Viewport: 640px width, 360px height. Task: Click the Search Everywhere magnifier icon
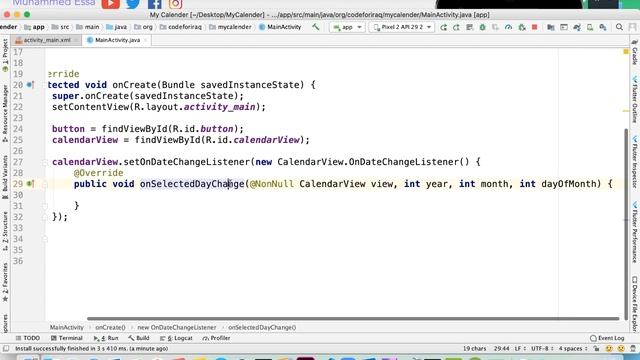click(619, 27)
